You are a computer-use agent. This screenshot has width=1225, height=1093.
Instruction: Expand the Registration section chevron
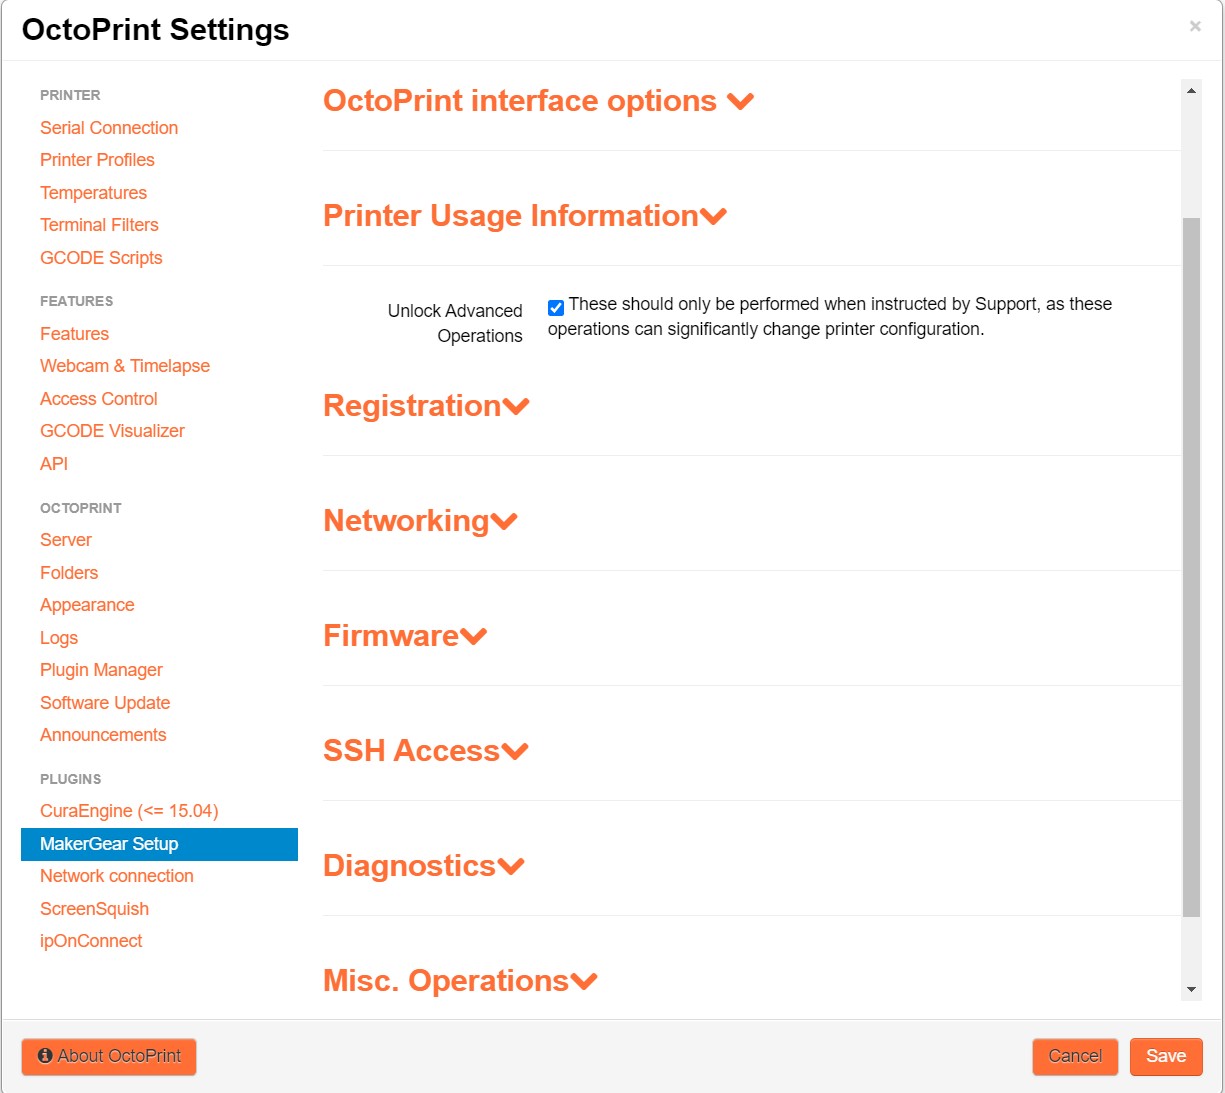point(516,407)
